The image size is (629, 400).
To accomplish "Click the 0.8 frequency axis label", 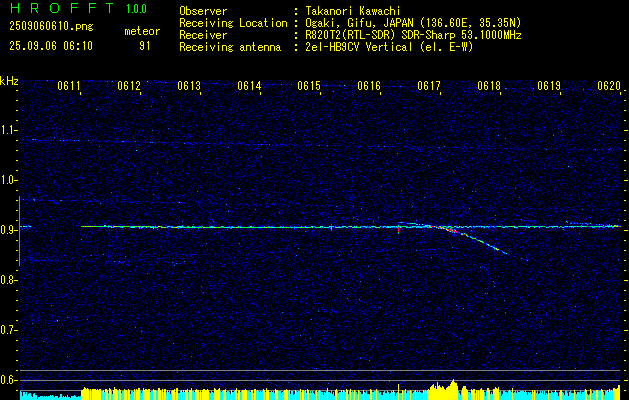I will point(9,280).
